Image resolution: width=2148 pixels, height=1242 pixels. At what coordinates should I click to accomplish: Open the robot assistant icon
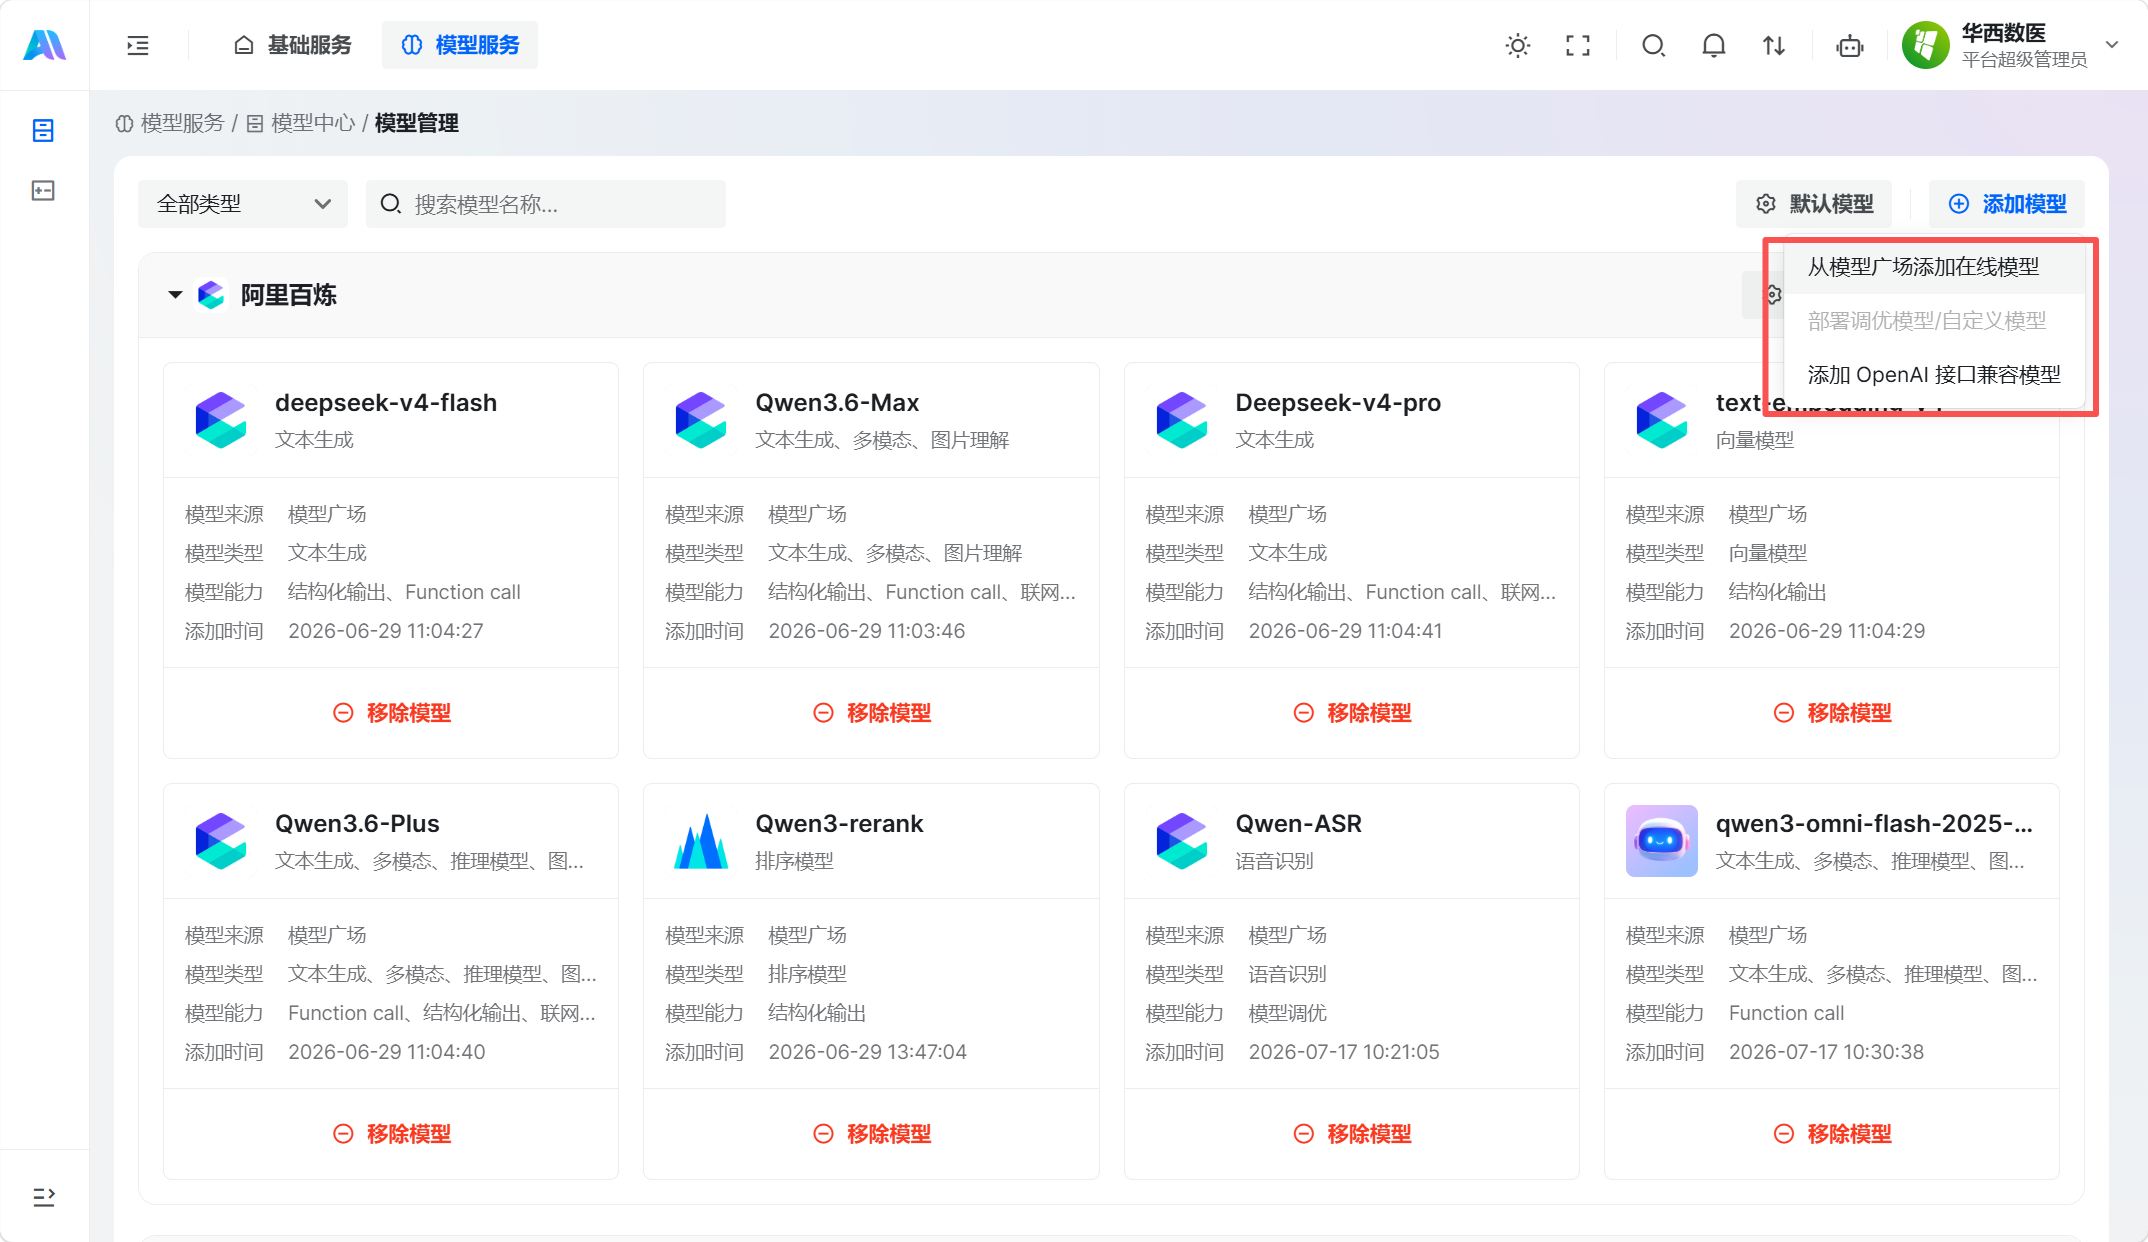pos(1850,45)
